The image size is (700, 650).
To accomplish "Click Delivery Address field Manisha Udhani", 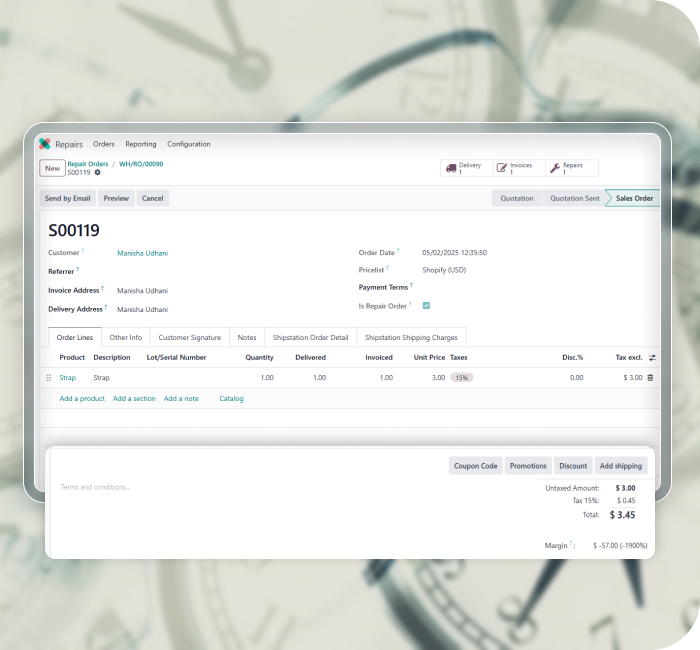I will 142,309.
